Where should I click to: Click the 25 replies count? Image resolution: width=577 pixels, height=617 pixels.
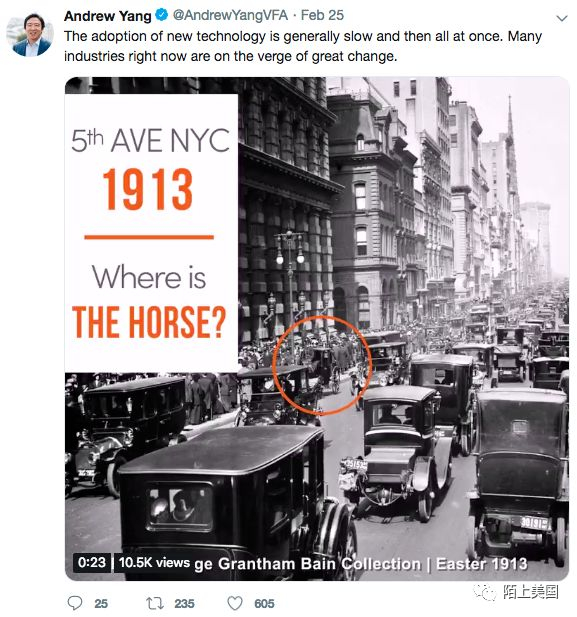(x=101, y=604)
